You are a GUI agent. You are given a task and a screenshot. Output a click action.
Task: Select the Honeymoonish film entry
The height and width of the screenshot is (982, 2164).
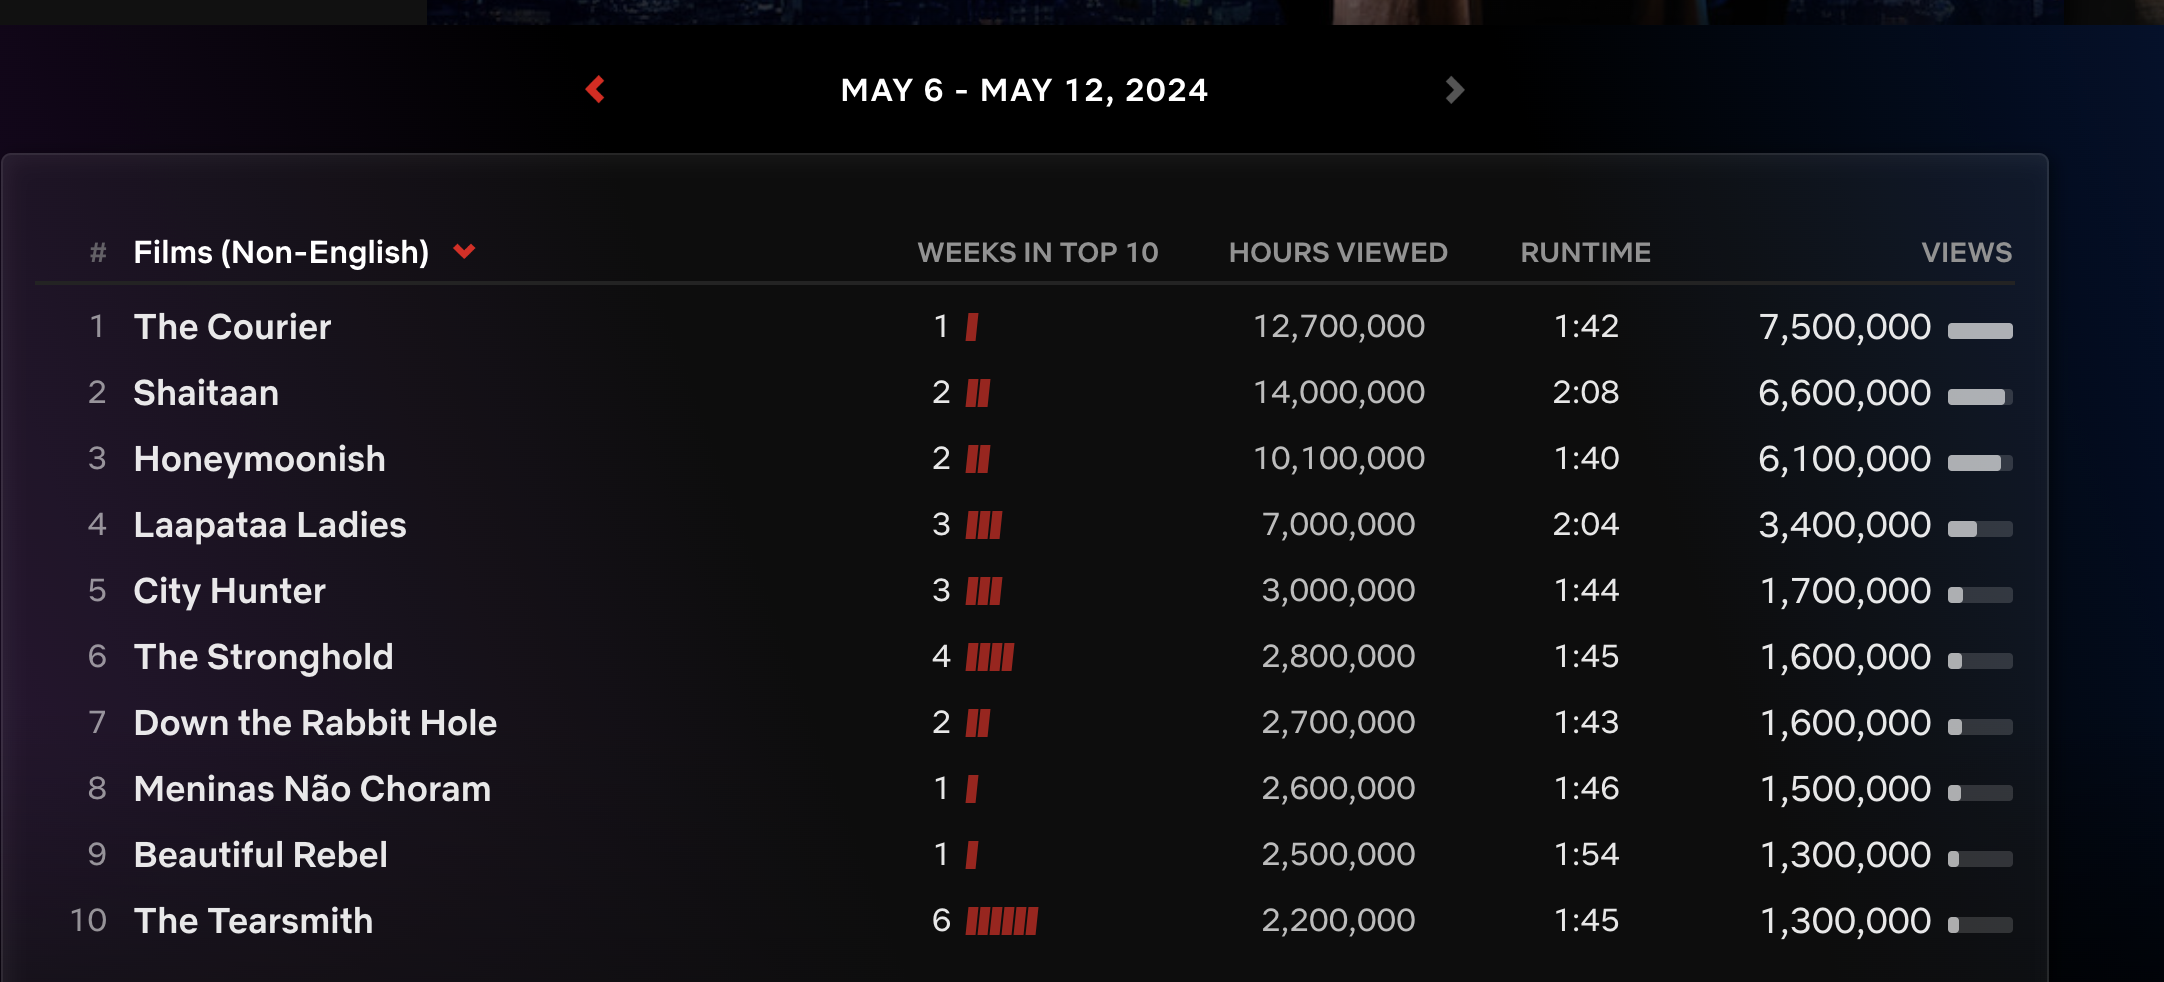coord(260,459)
